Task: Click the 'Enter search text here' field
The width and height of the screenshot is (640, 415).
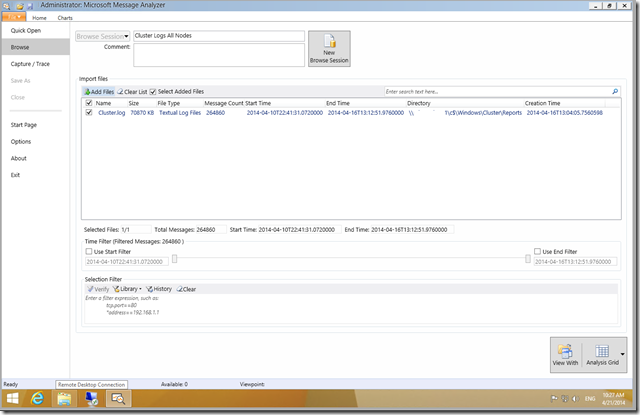Action: tap(498, 92)
